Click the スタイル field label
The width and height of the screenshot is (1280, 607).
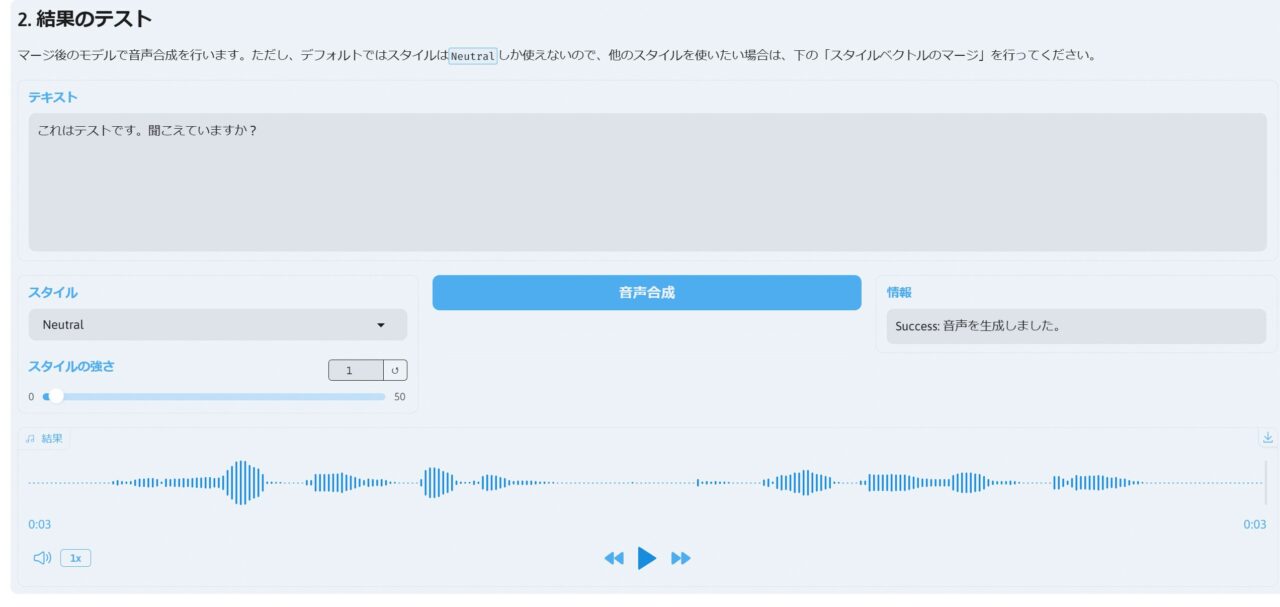[53, 293]
